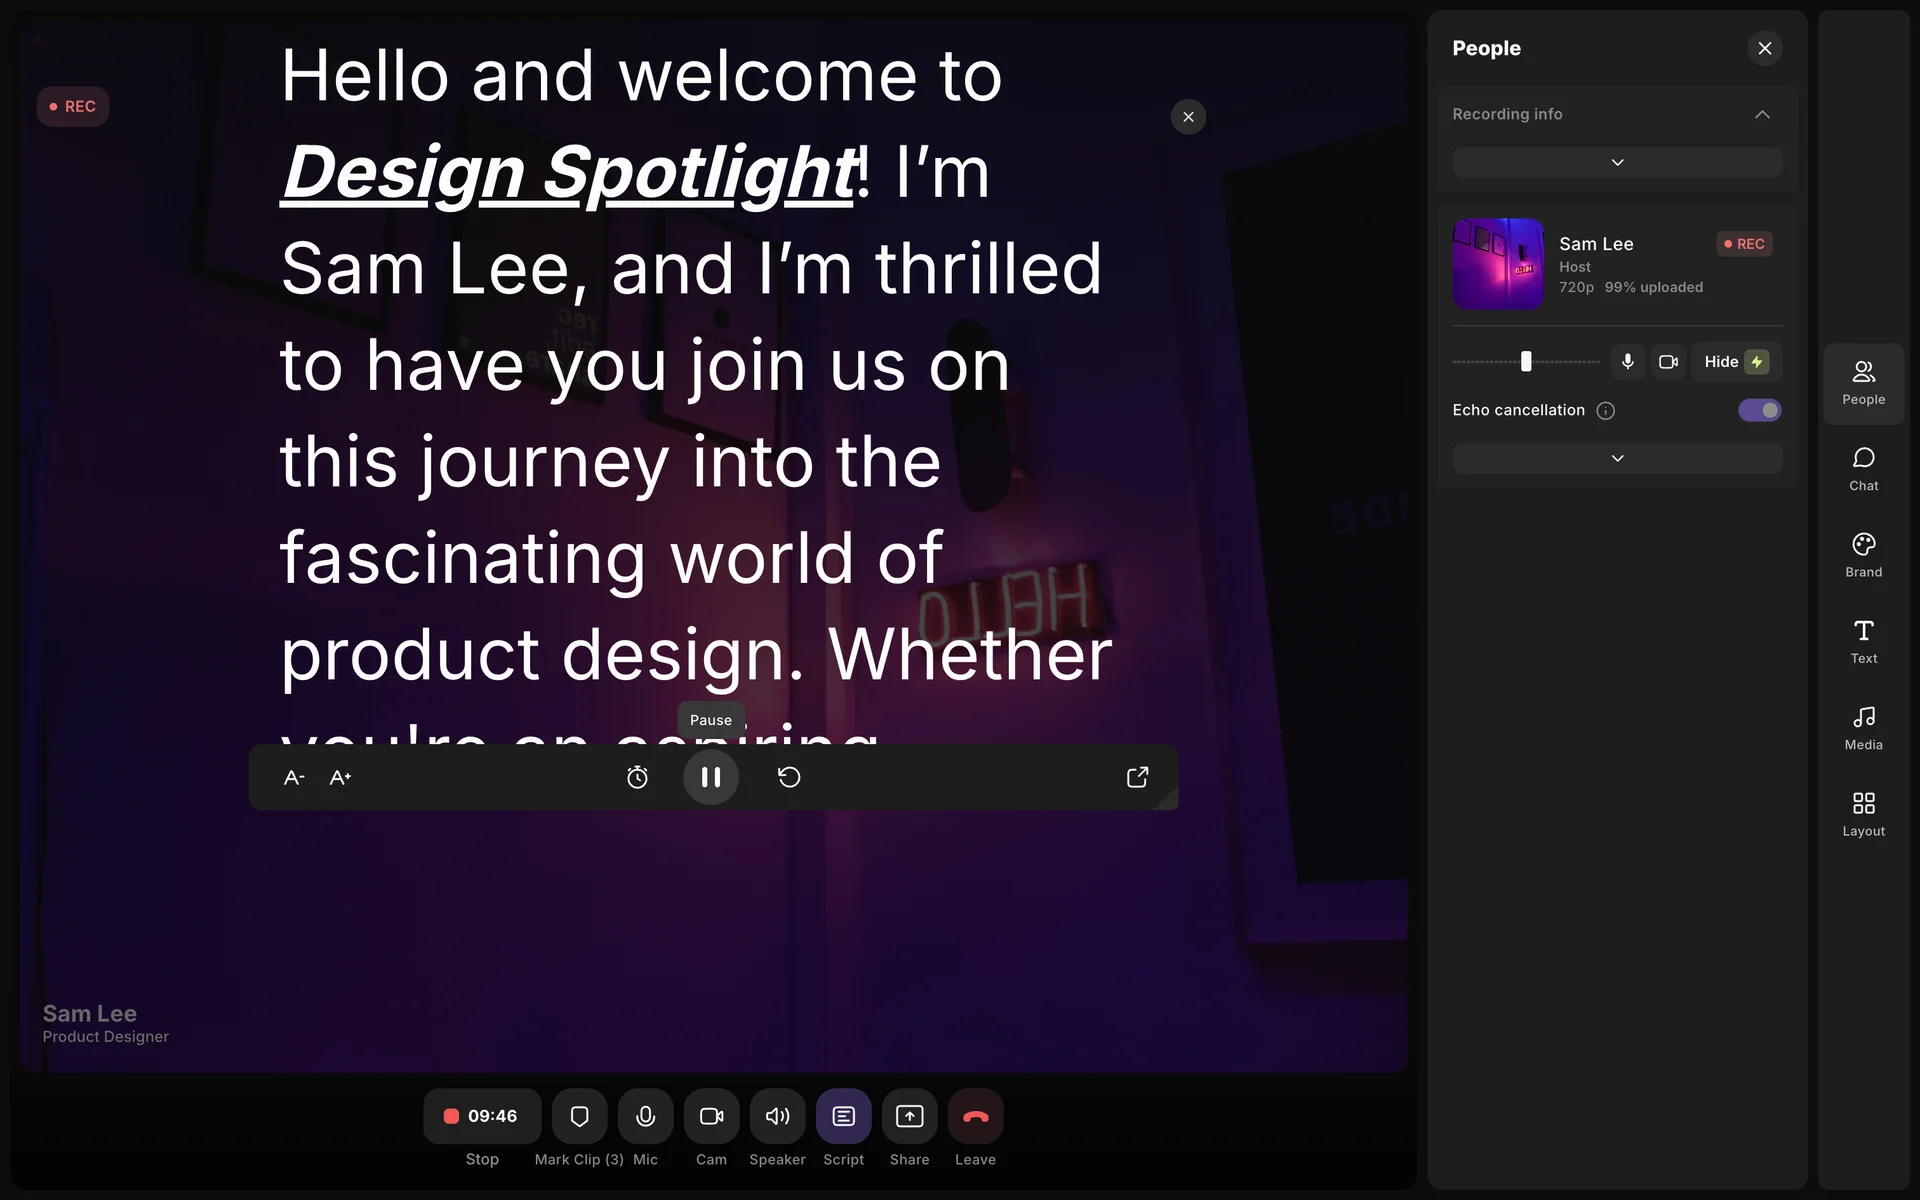
Task: Click Sam Lee's video thumbnail
Action: click(1497, 264)
